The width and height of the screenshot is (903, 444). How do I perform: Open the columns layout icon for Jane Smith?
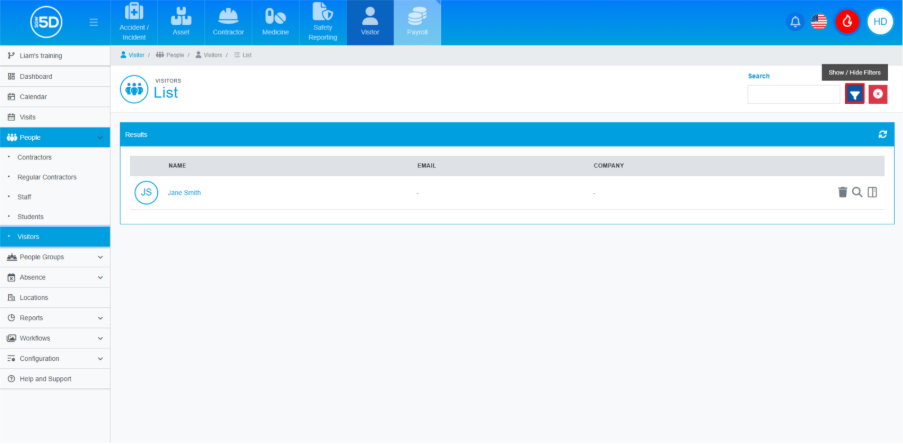pos(872,192)
